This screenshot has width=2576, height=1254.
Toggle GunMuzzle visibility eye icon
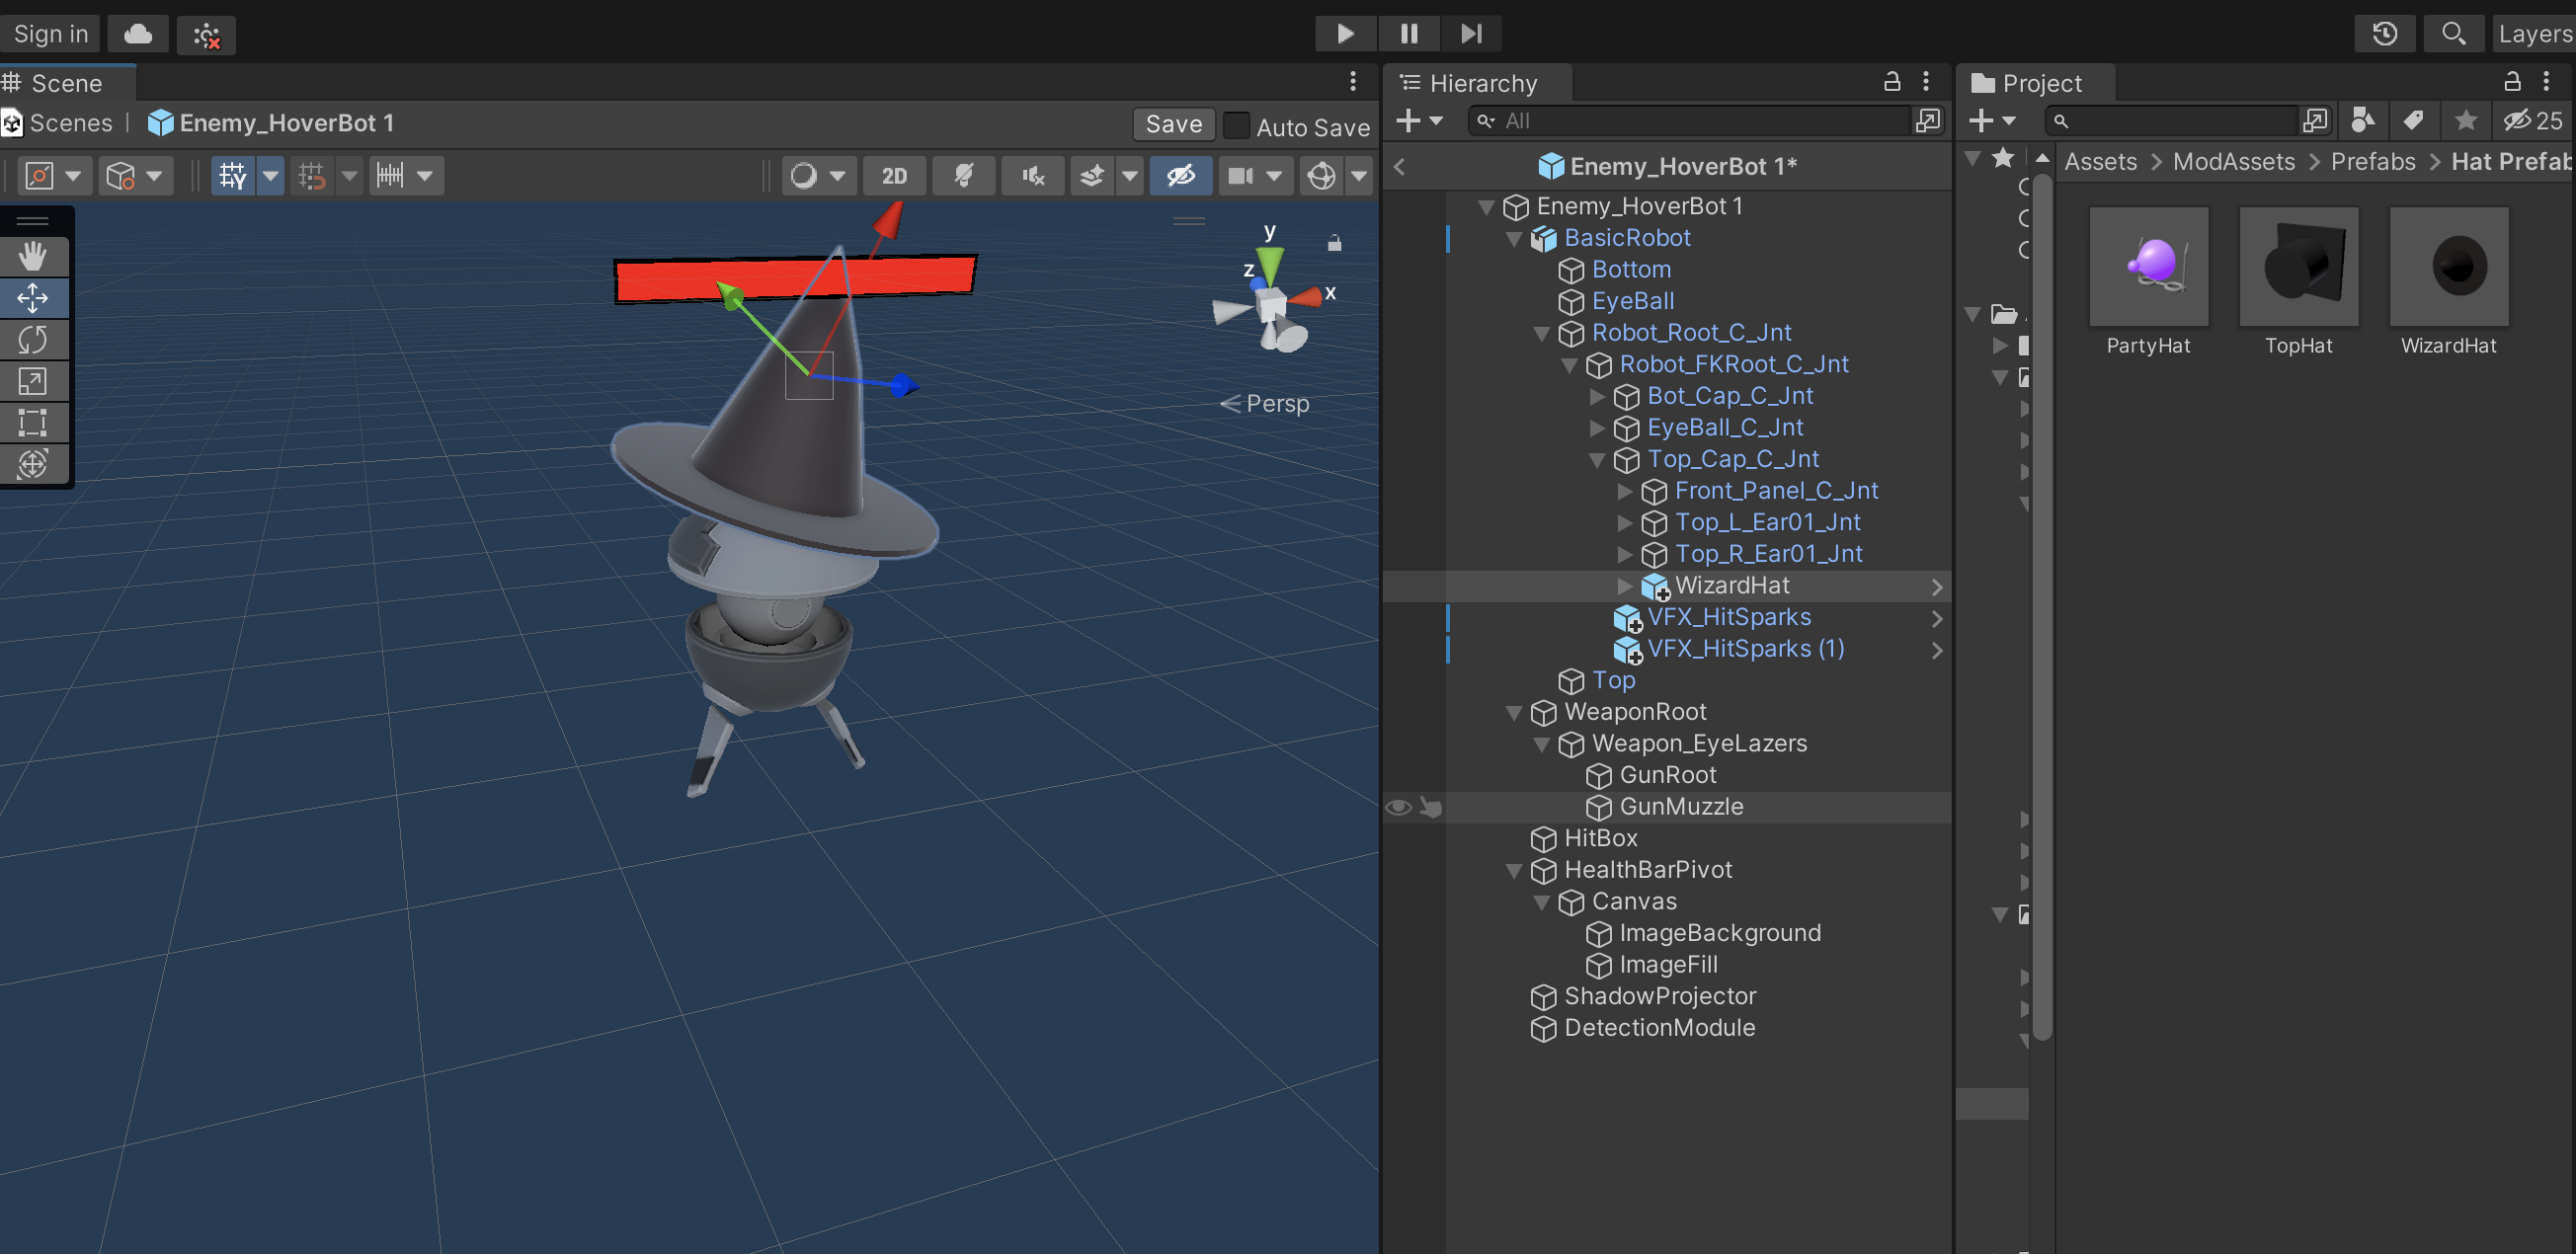click(1398, 807)
